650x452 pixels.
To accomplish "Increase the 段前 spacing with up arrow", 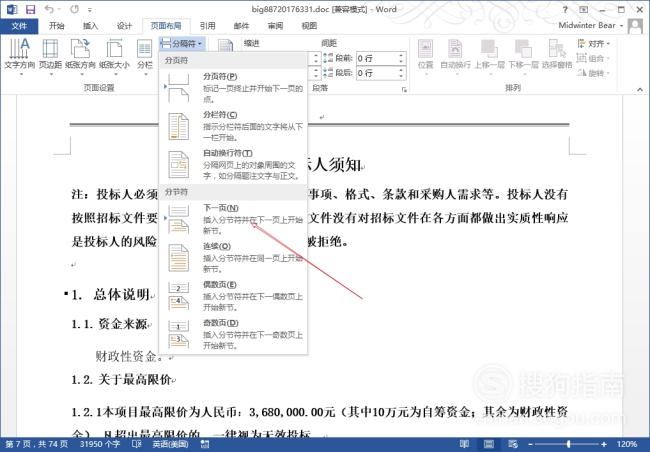I will [x=401, y=56].
